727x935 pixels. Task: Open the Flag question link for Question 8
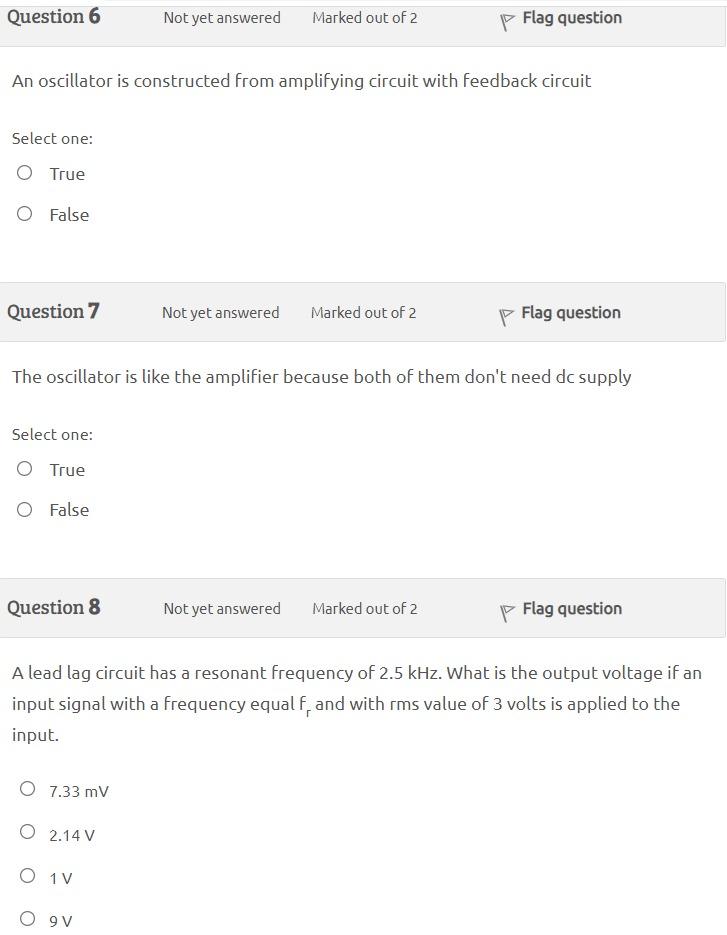tap(572, 608)
